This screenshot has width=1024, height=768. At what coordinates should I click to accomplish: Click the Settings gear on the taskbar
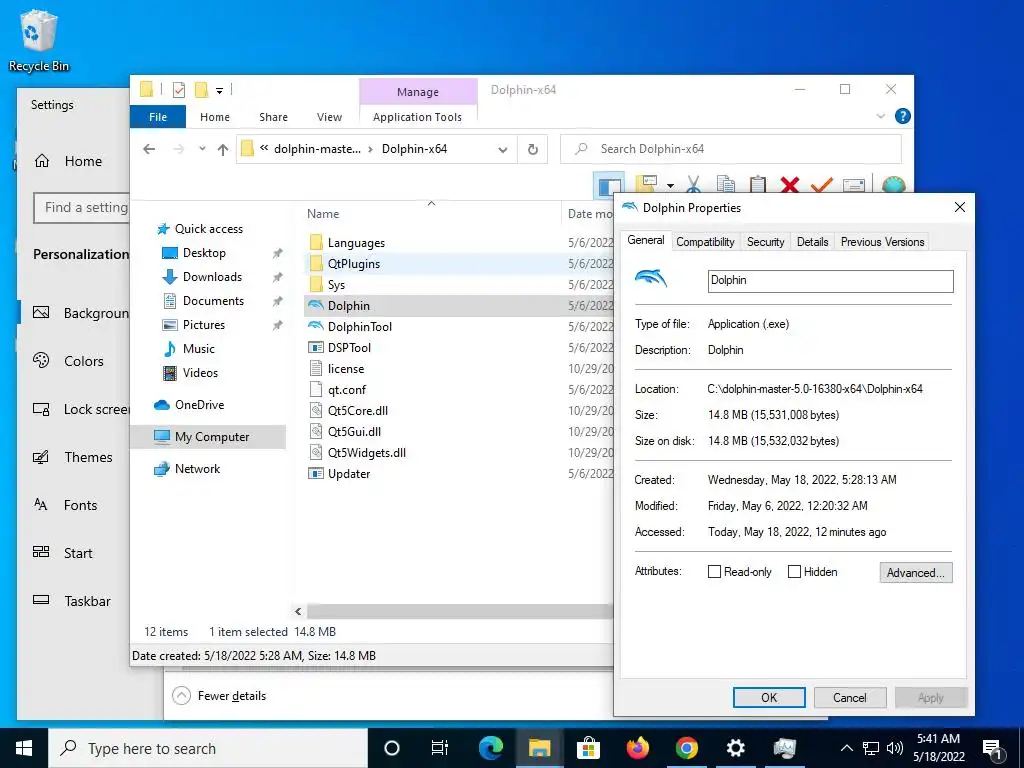coord(735,748)
